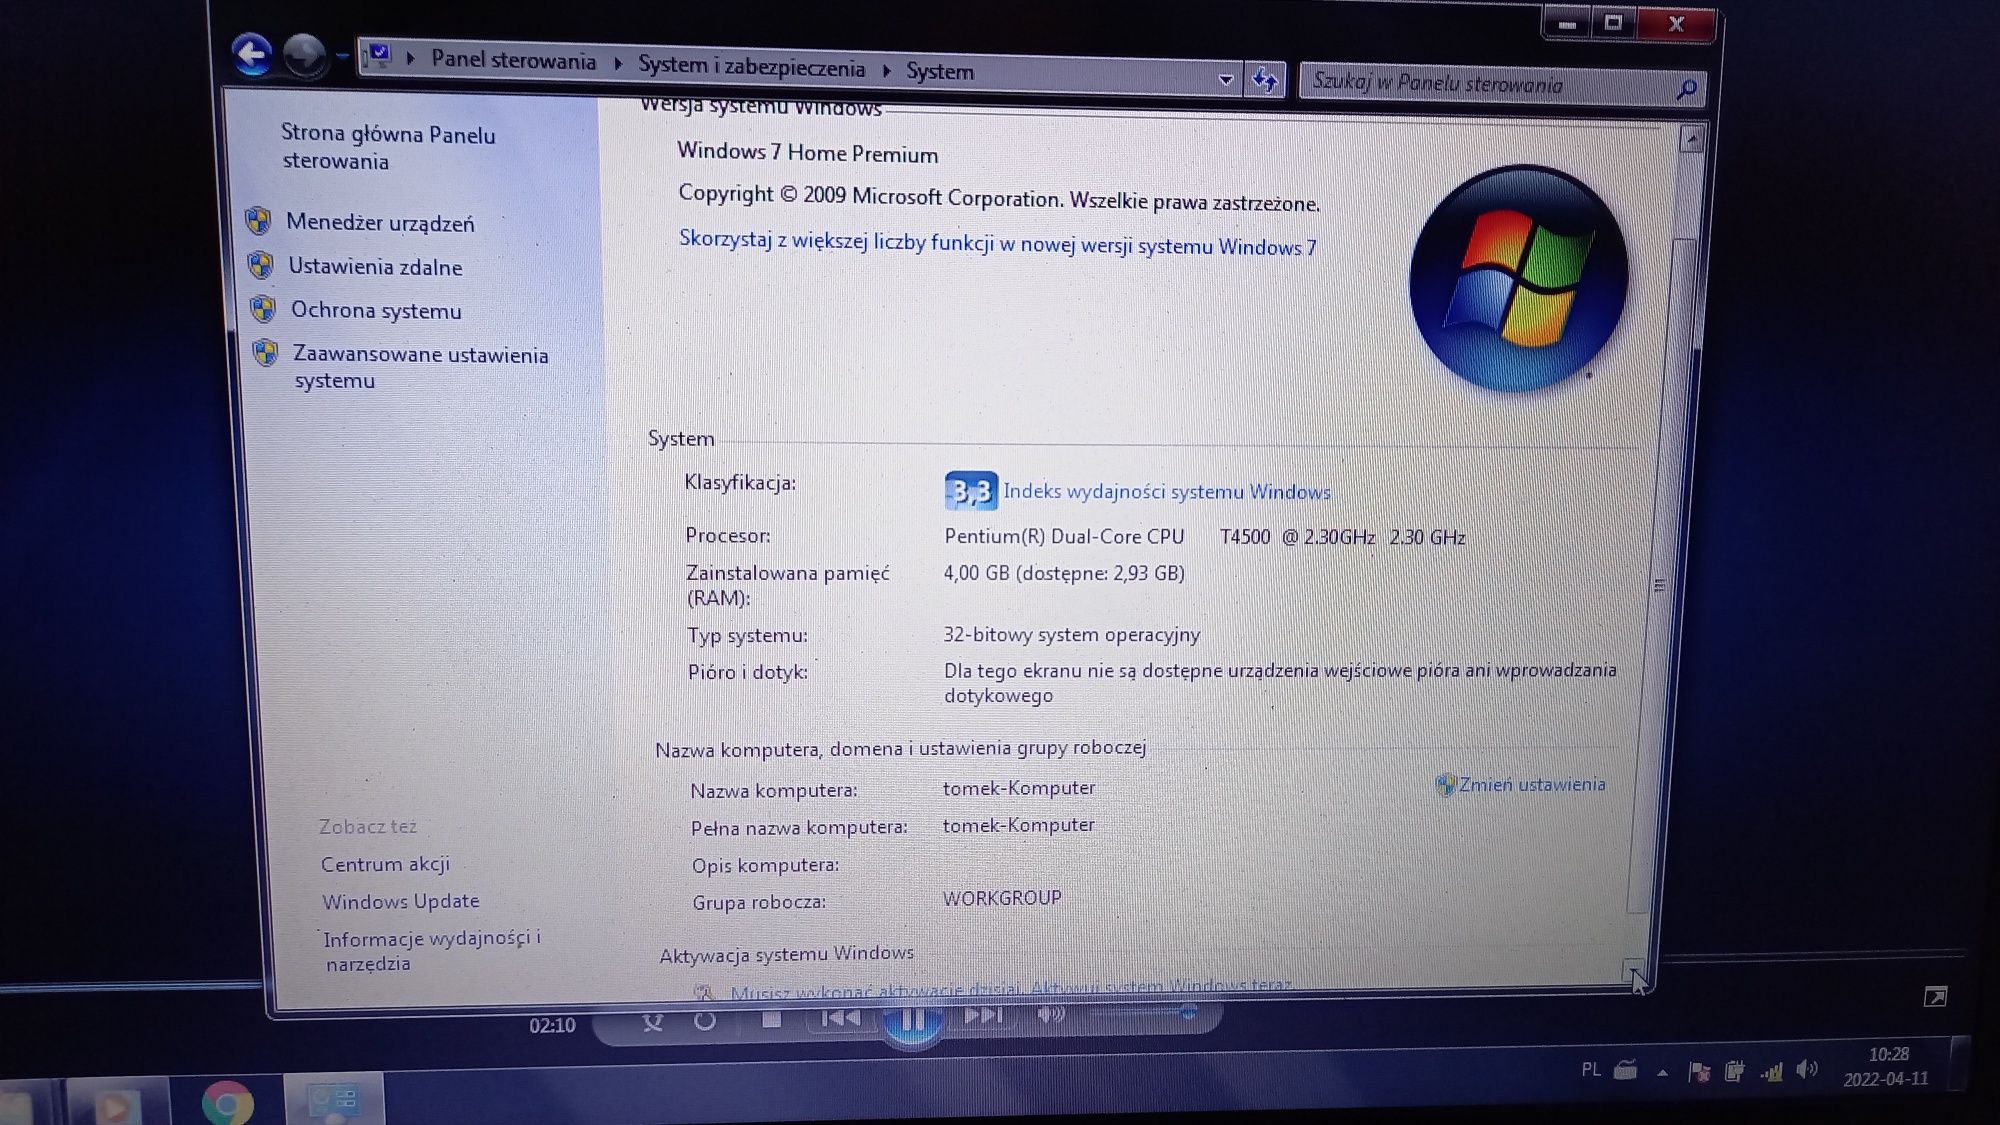Open Strona główna Panelu sterowania

click(388, 147)
